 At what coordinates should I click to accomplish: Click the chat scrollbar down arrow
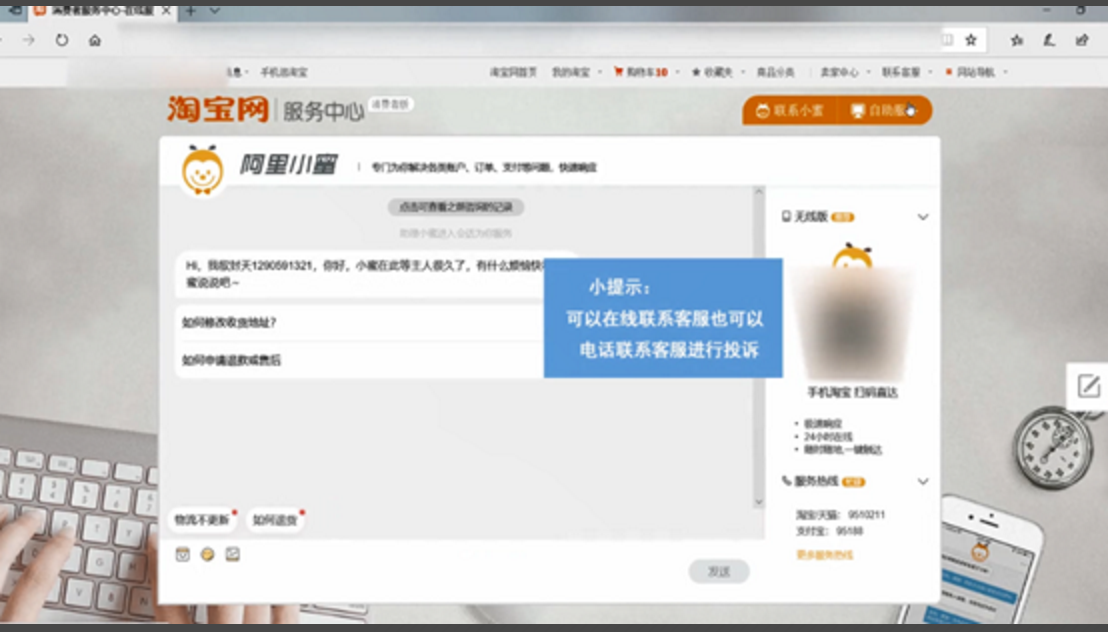[x=759, y=502]
